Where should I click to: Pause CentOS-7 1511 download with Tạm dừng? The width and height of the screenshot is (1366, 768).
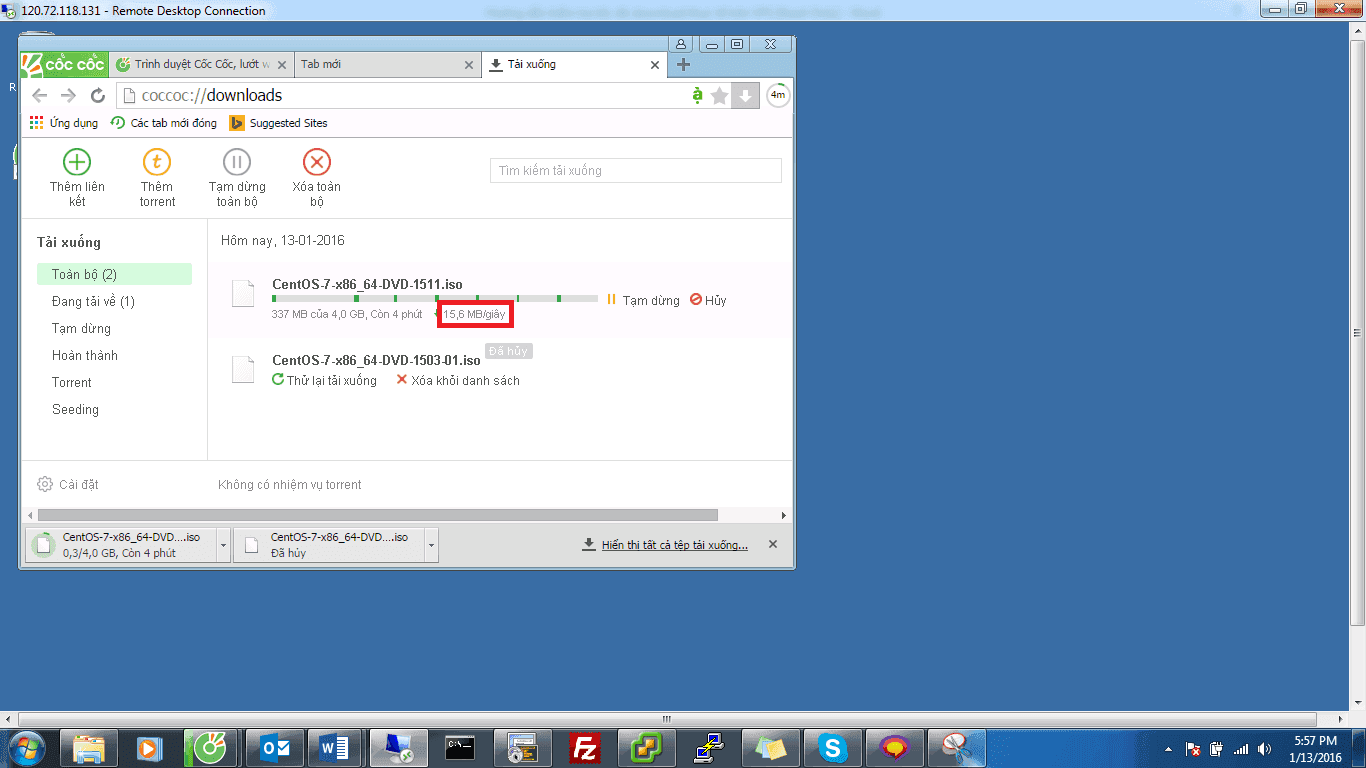tap(643, 300)
